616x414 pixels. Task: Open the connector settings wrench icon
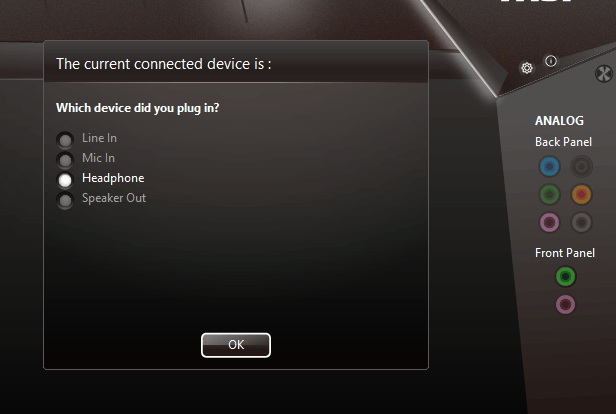[604, 73]
